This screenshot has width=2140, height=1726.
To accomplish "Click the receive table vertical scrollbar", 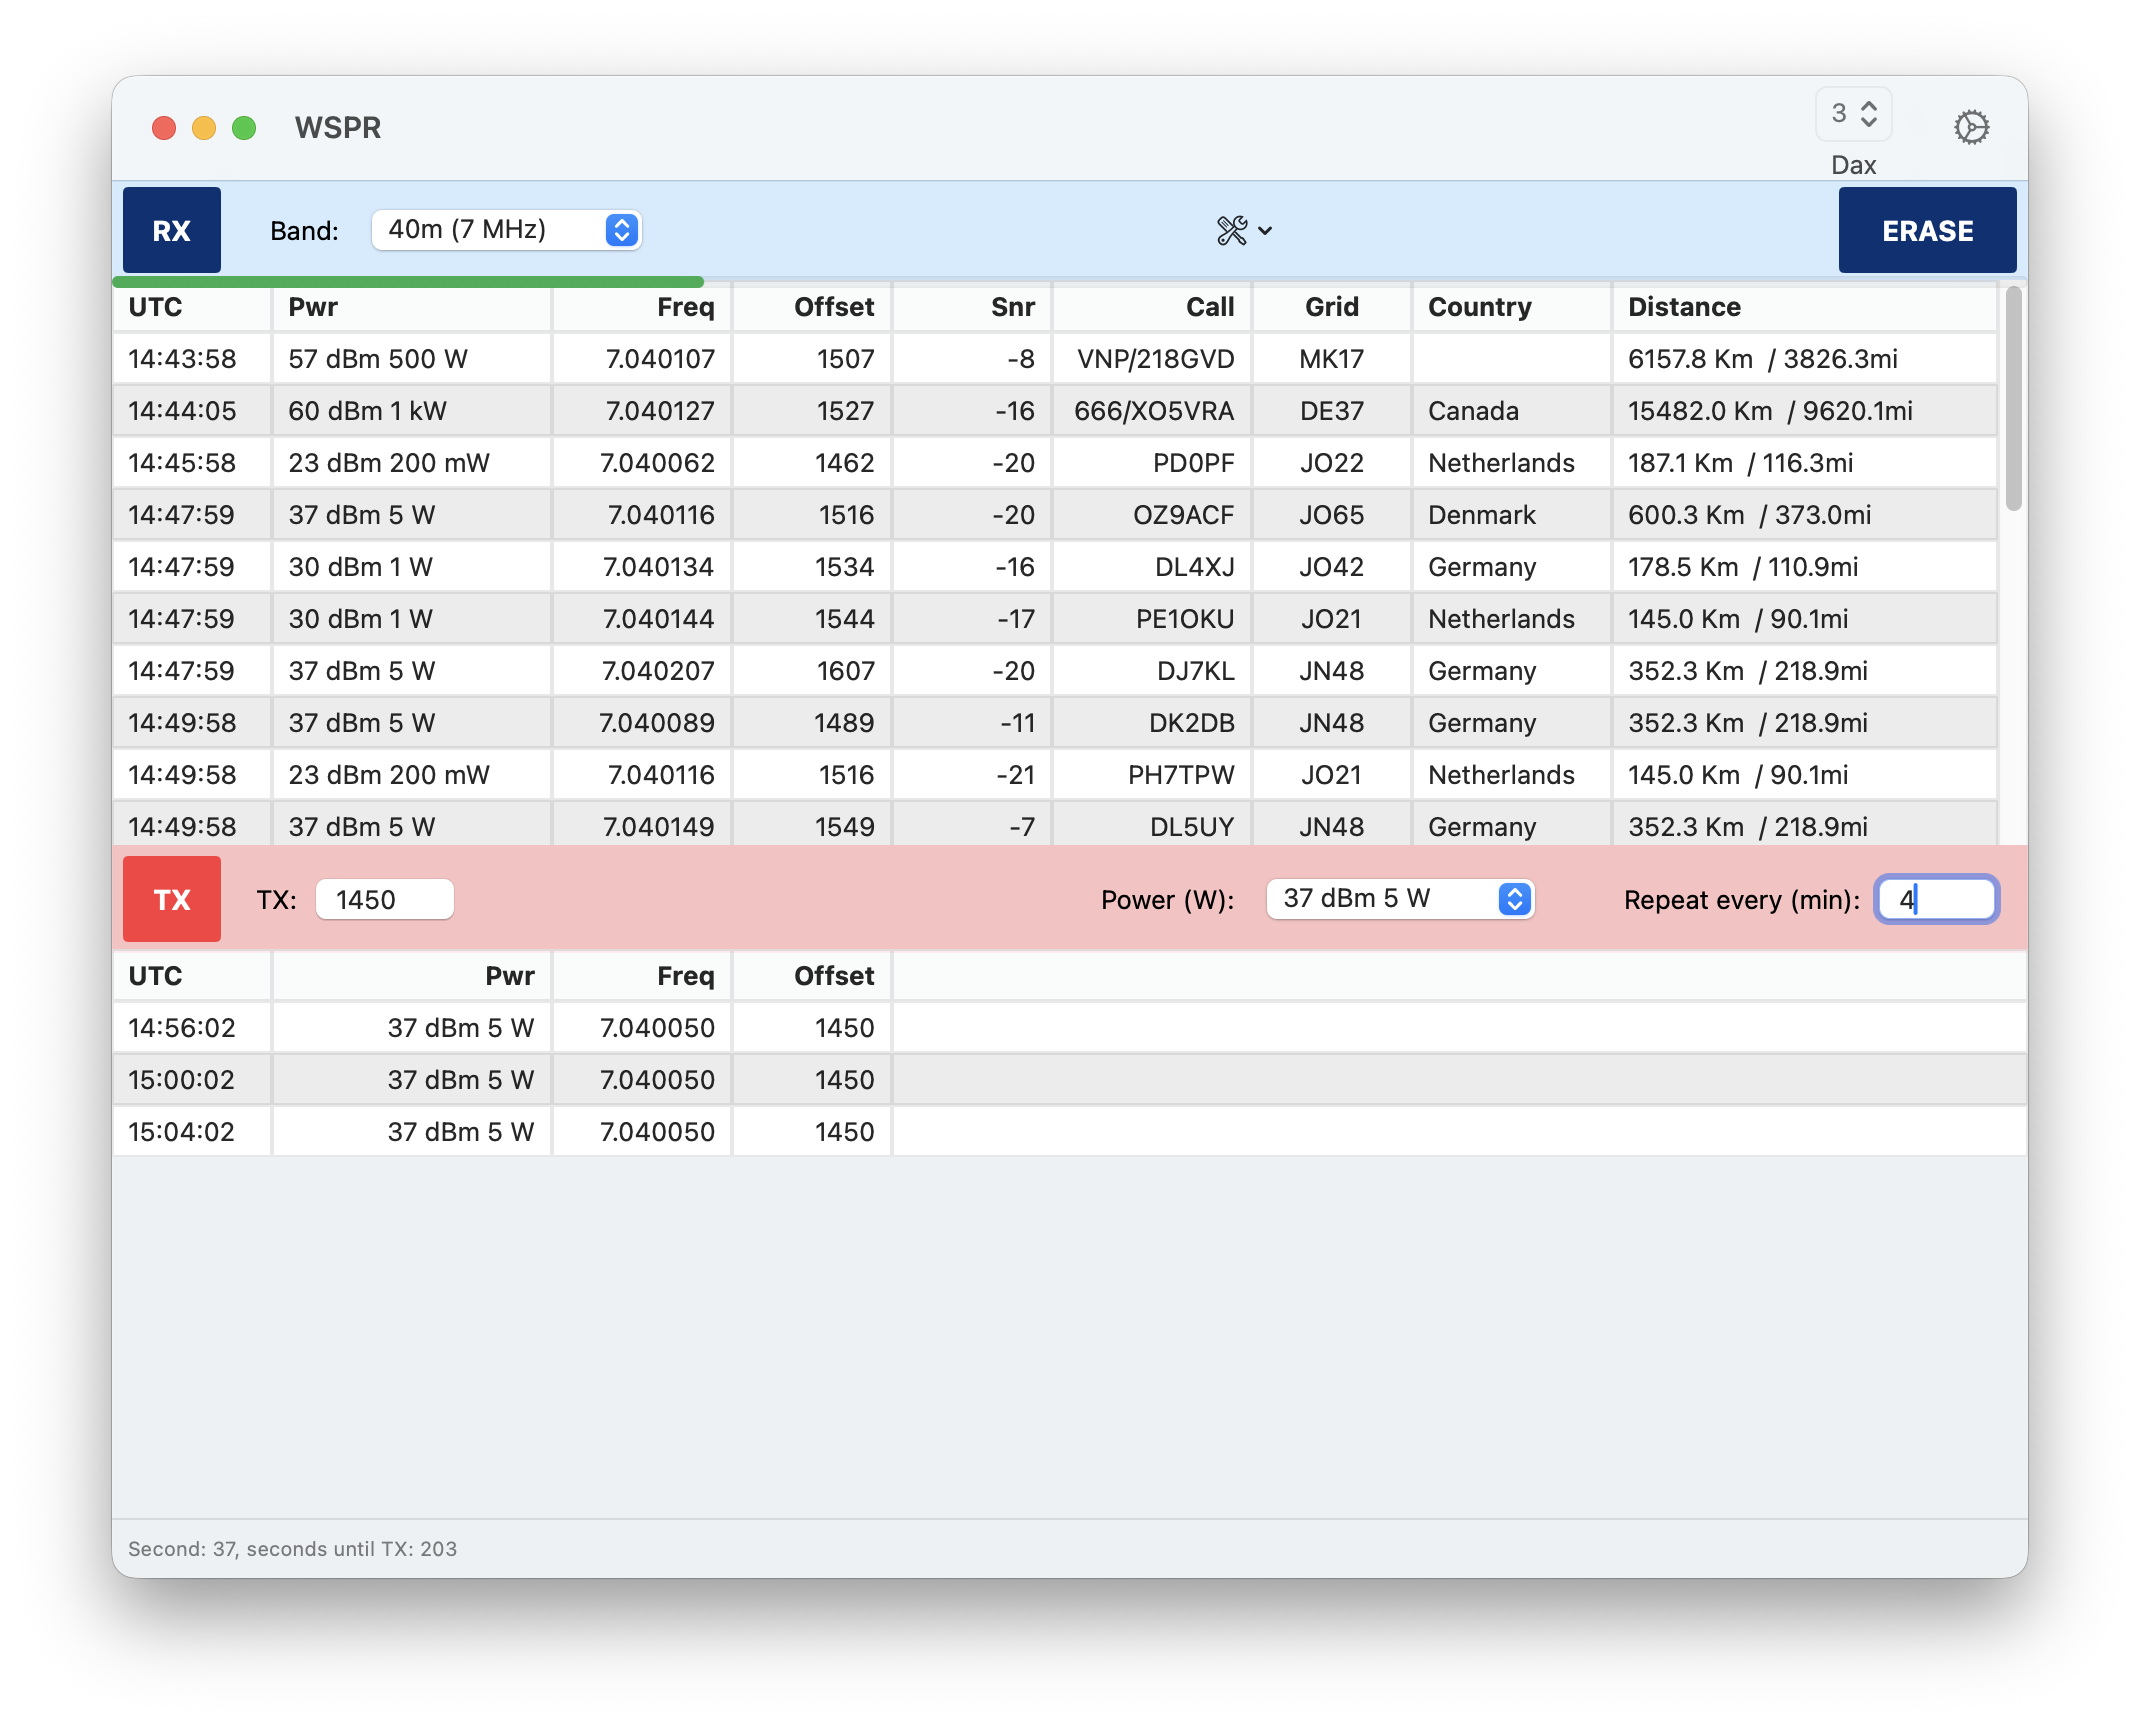I will [2013, 400].
